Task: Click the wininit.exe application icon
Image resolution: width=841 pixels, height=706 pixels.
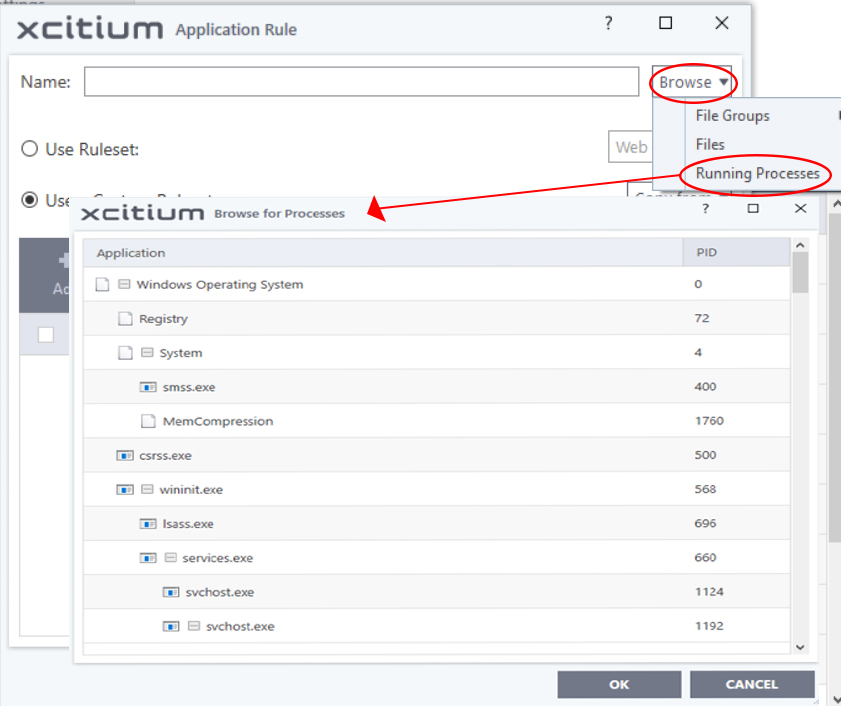Action: (125, 490)
